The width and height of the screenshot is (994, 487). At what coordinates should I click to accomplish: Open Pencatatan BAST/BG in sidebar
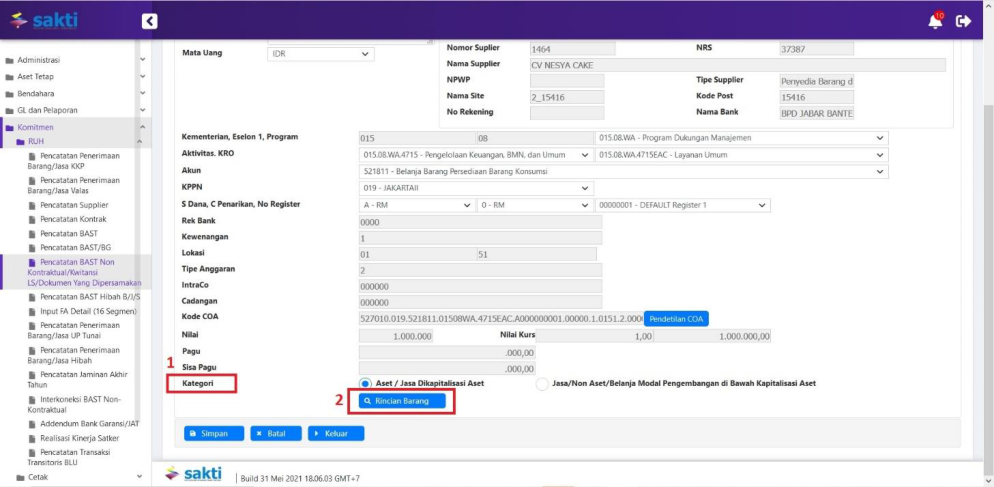pos(75,247)
